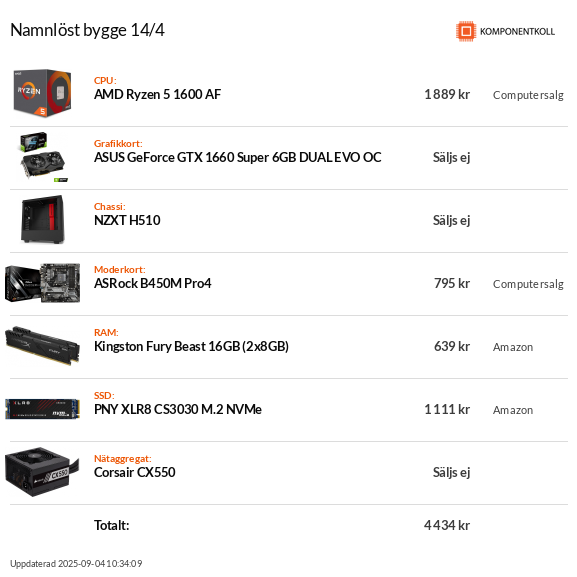Open Amazon store link for the SSD
577x577 pixels.
pos(513,410)
